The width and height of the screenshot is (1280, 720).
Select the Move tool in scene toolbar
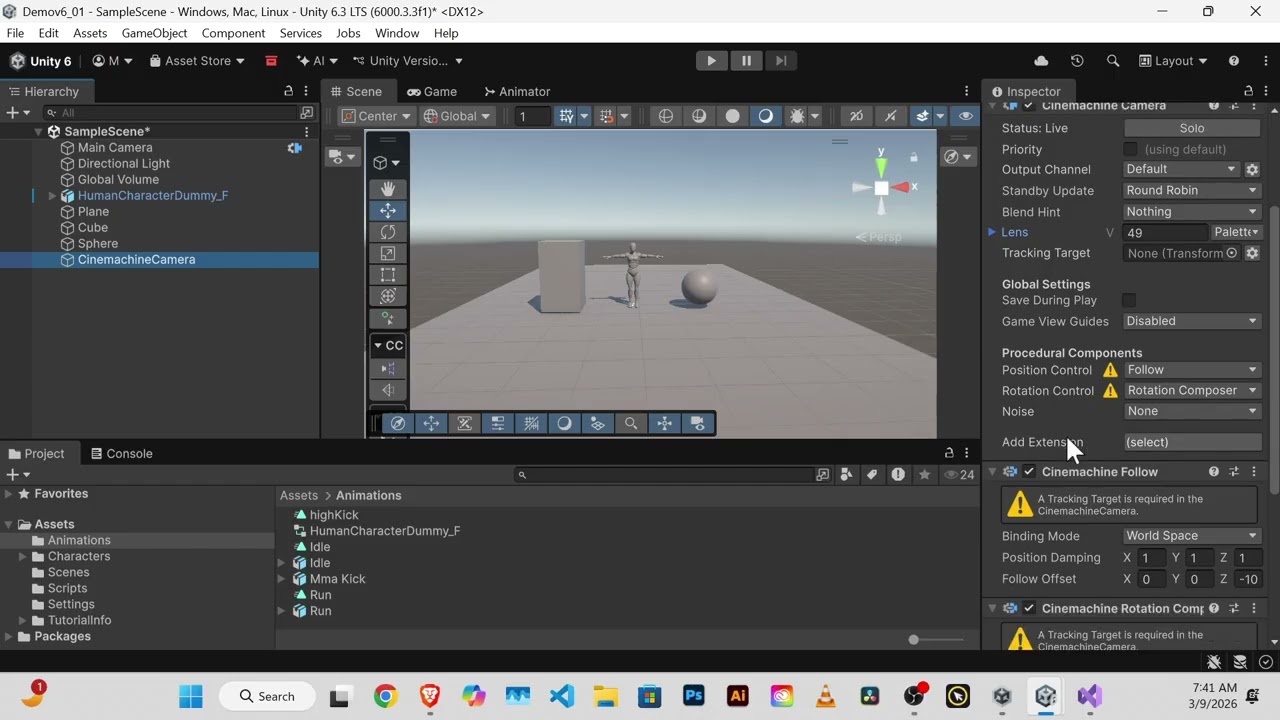(x=388, y=210)
